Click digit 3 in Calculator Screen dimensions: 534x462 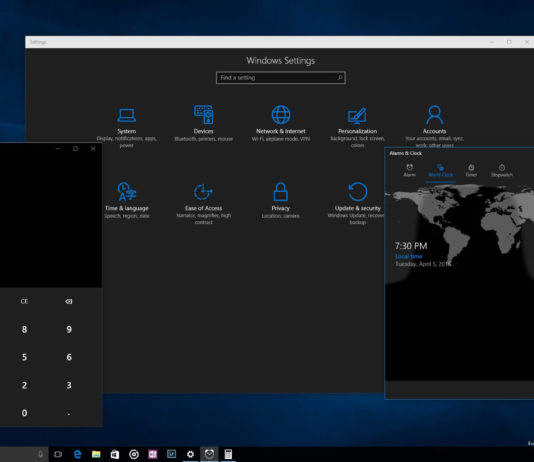[69, 385]
